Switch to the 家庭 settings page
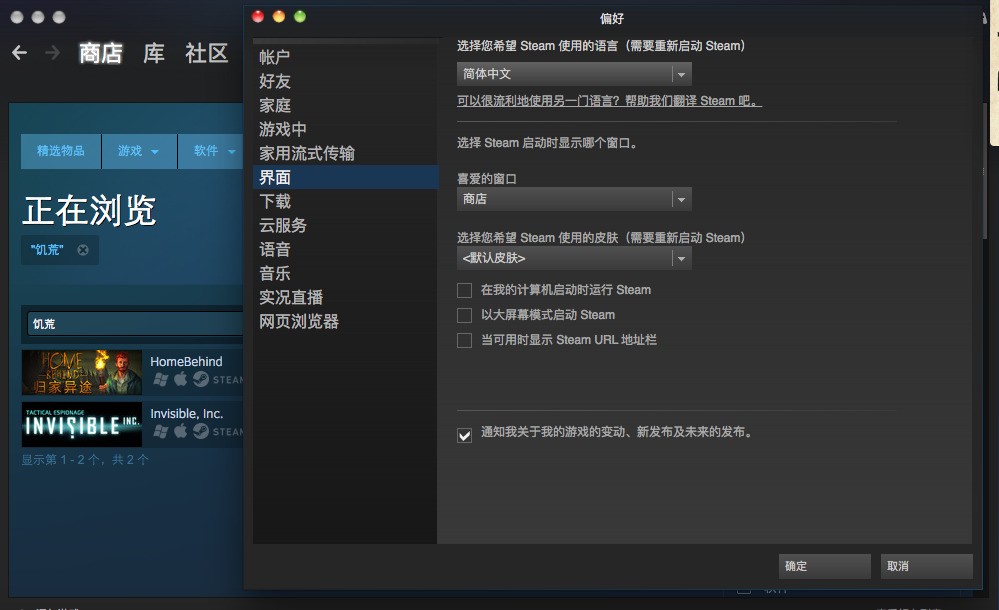This screenshot has width=999, height=610. (x=345, y=105)
